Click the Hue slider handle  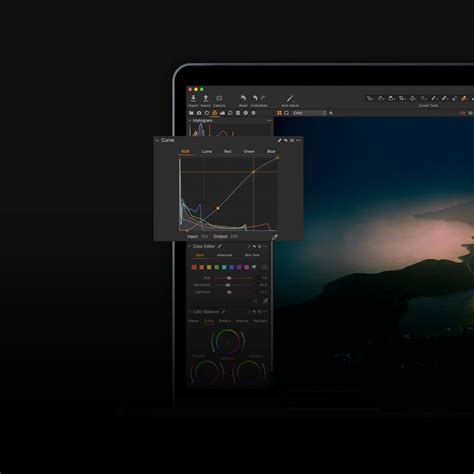click(229, 278)
